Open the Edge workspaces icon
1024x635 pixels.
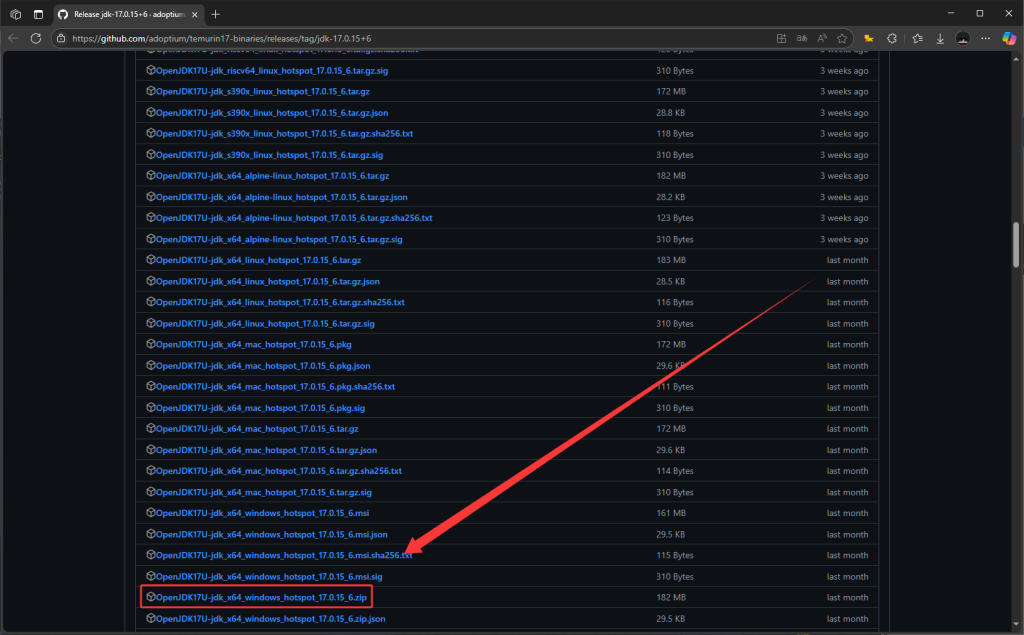click(16, 14)
